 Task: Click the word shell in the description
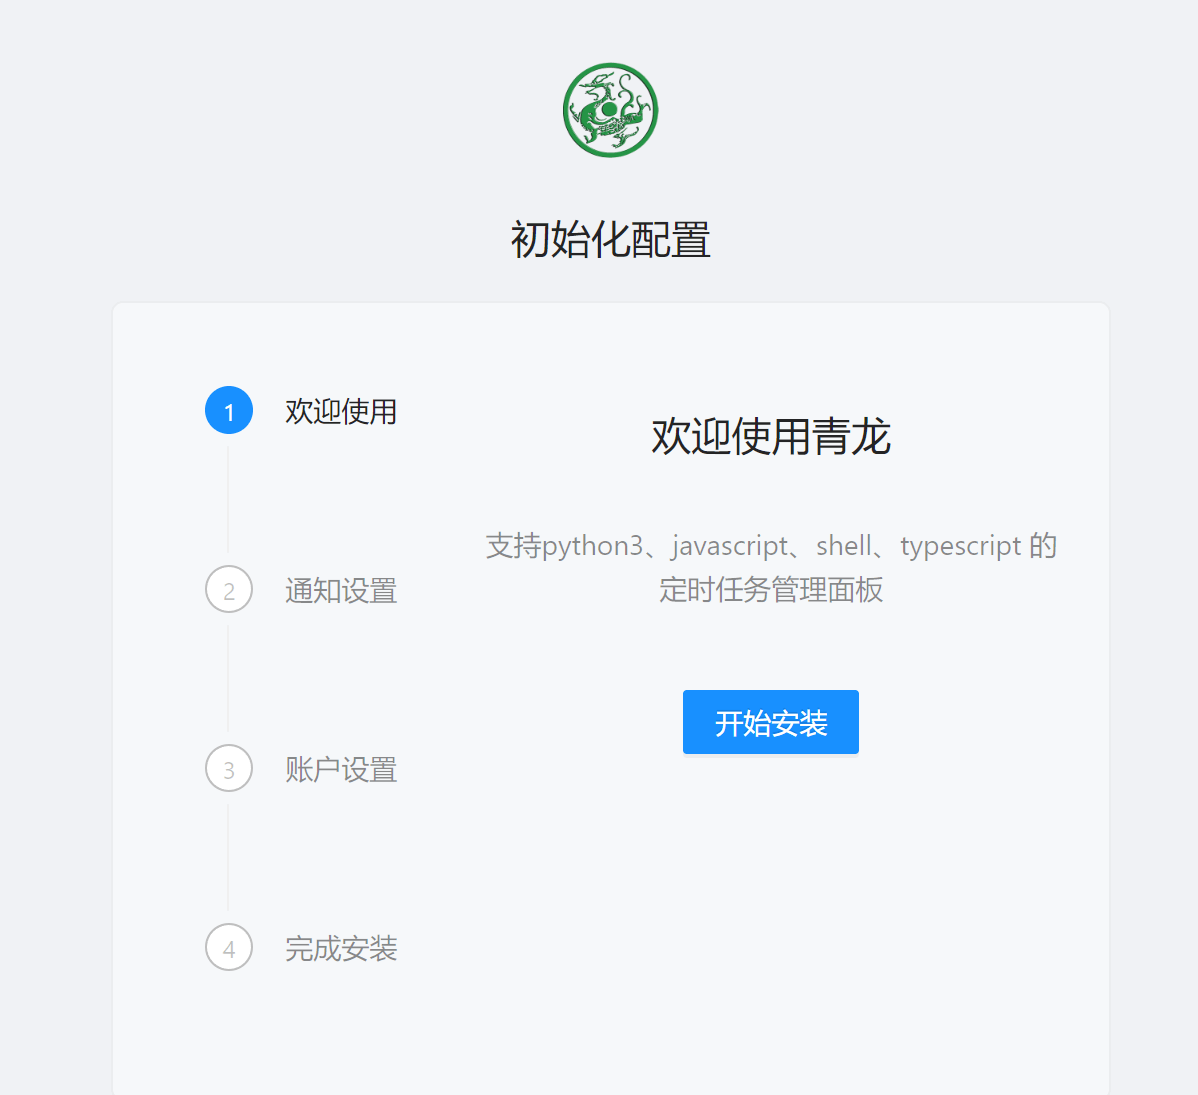tap(844, 546)
